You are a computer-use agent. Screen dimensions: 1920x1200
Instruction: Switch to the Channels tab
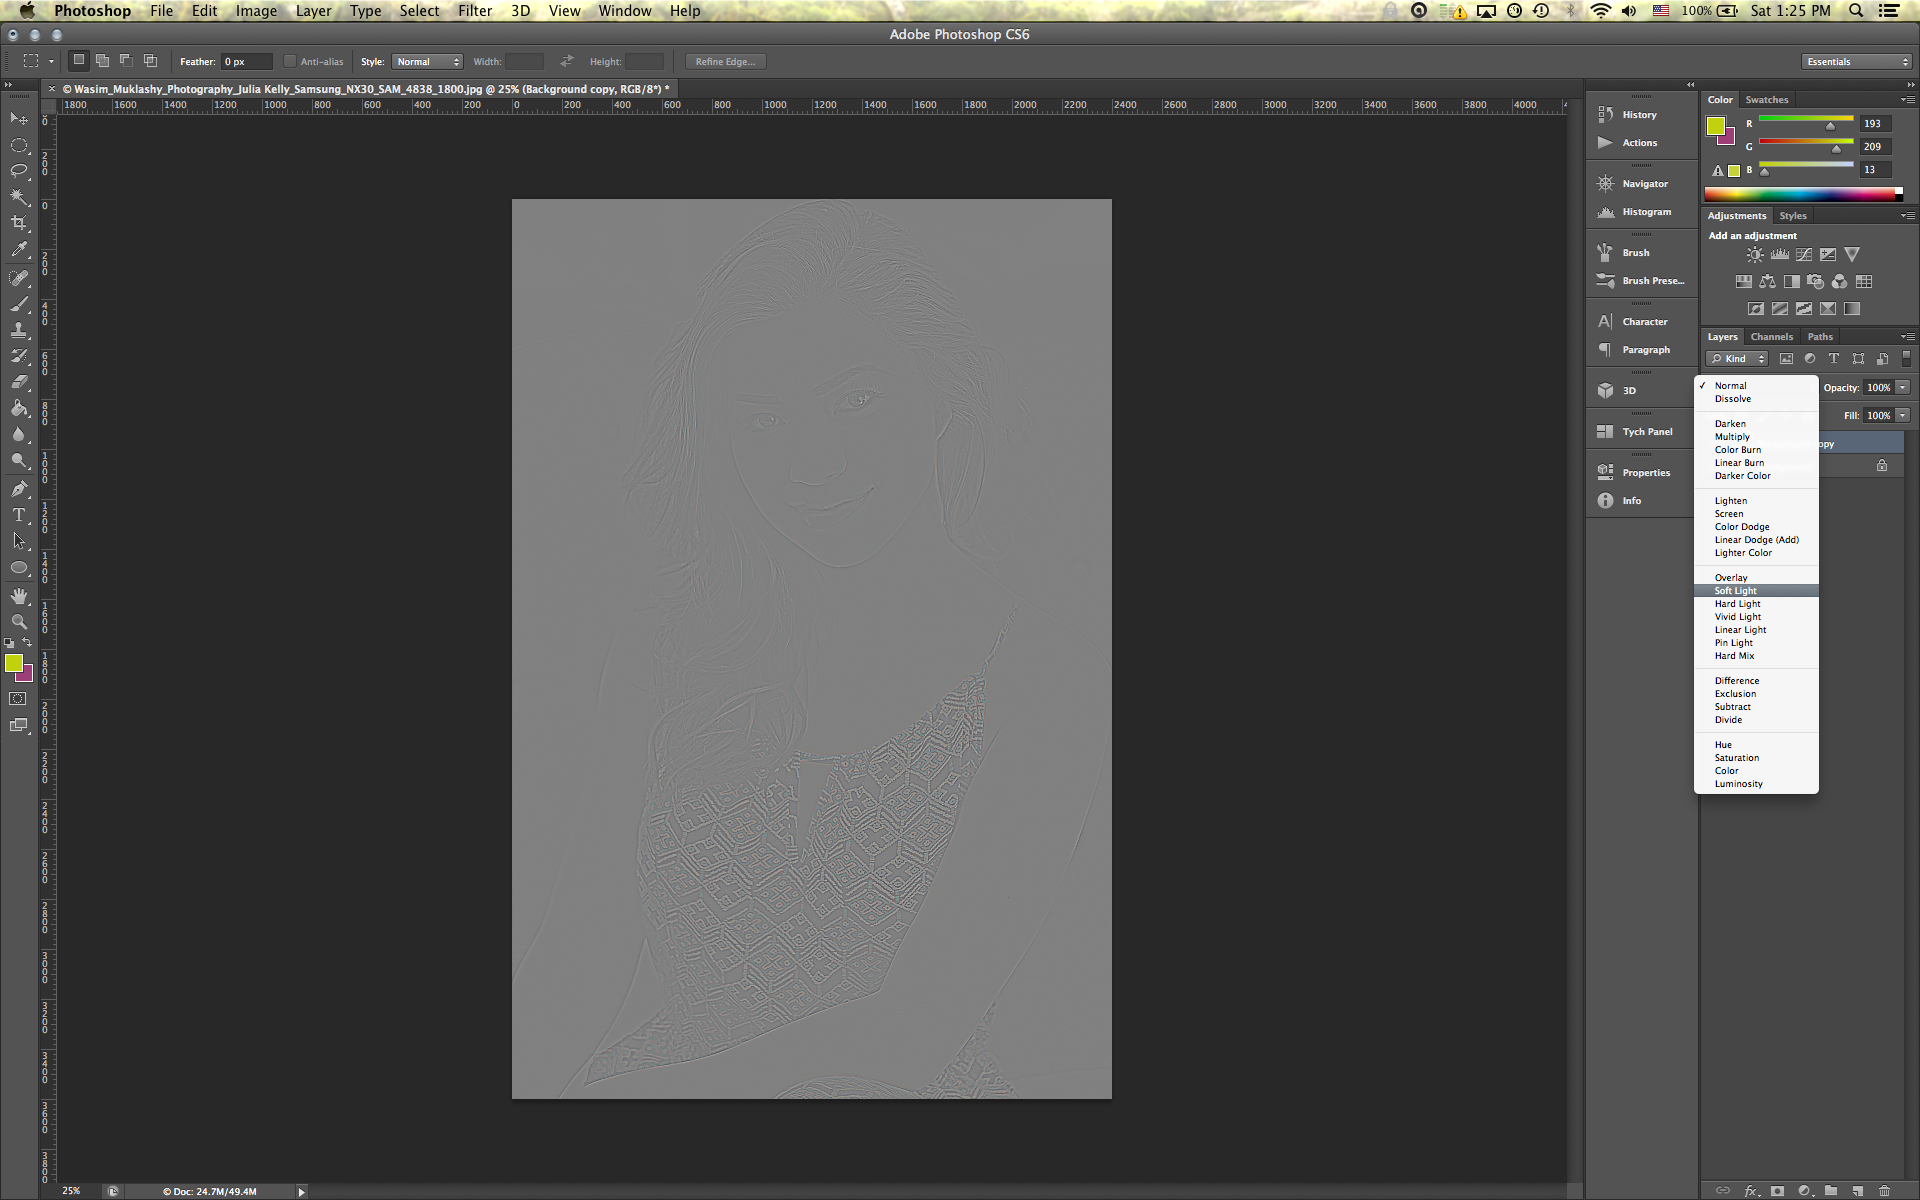click(1771, 337)
